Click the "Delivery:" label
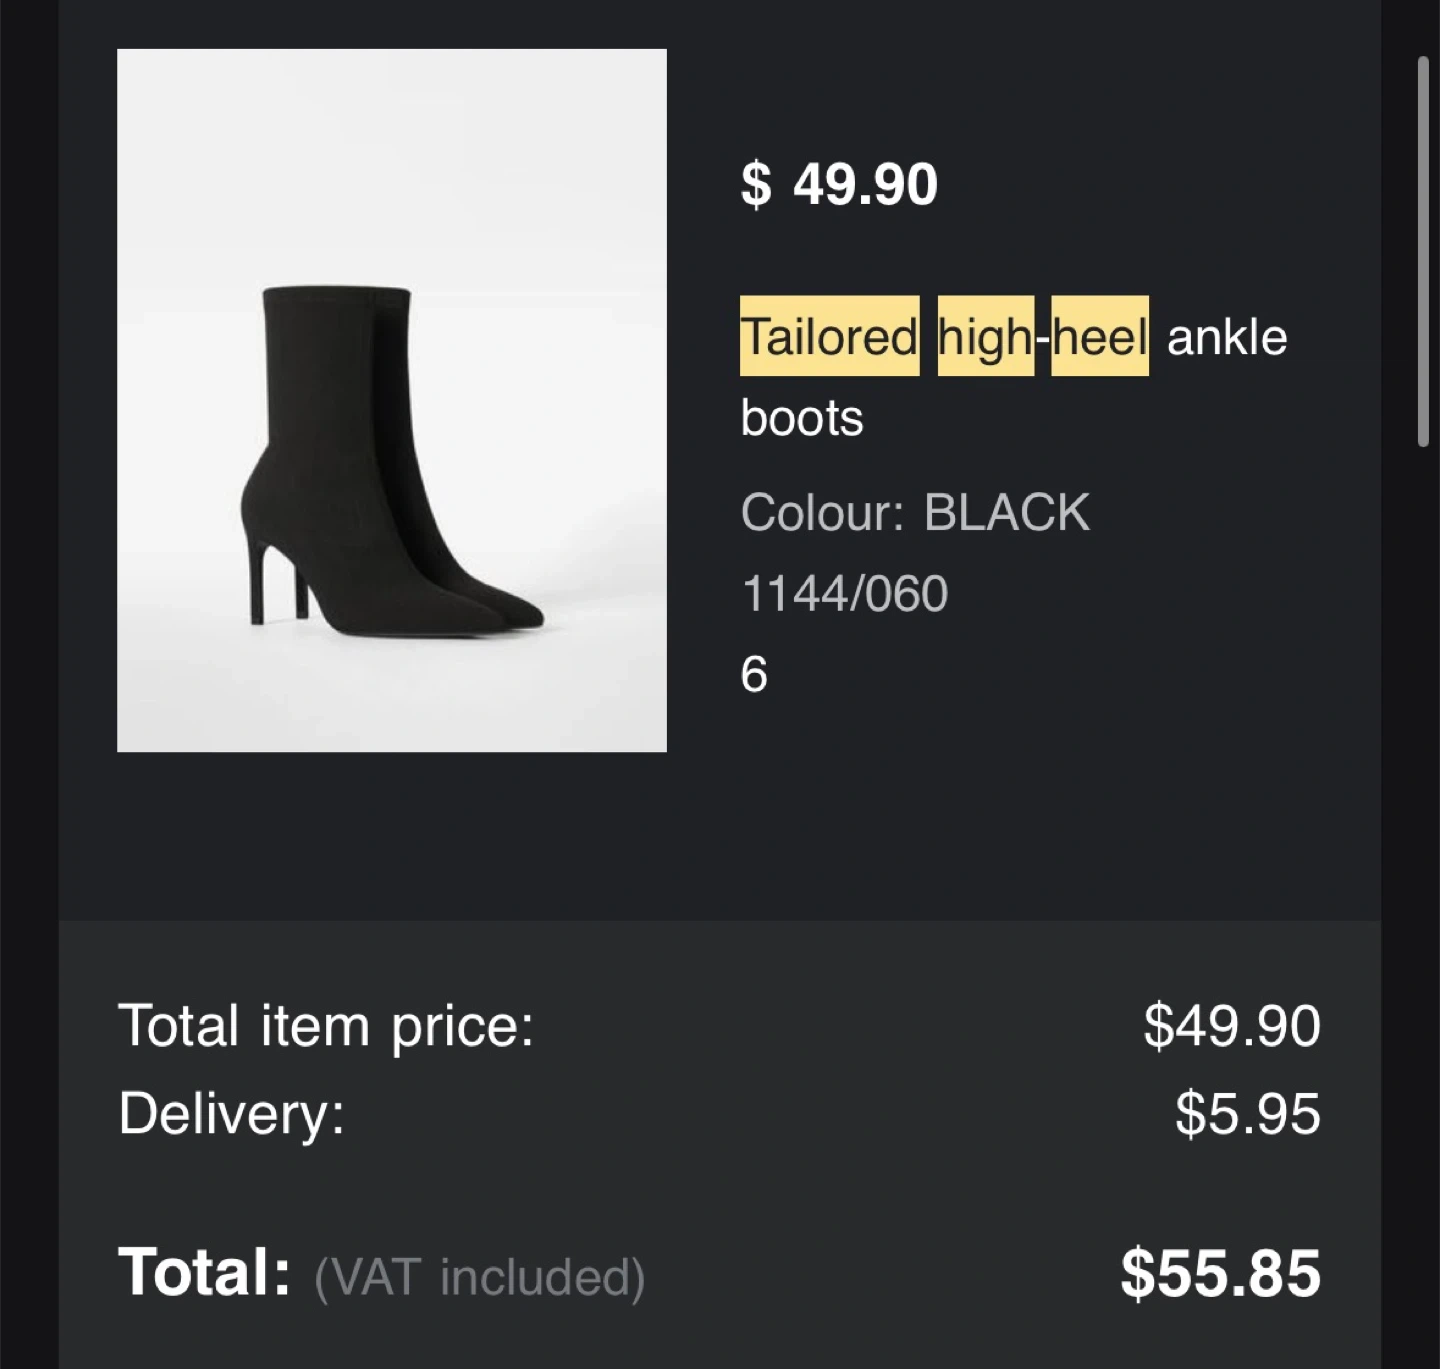 tap(231, 1113)
